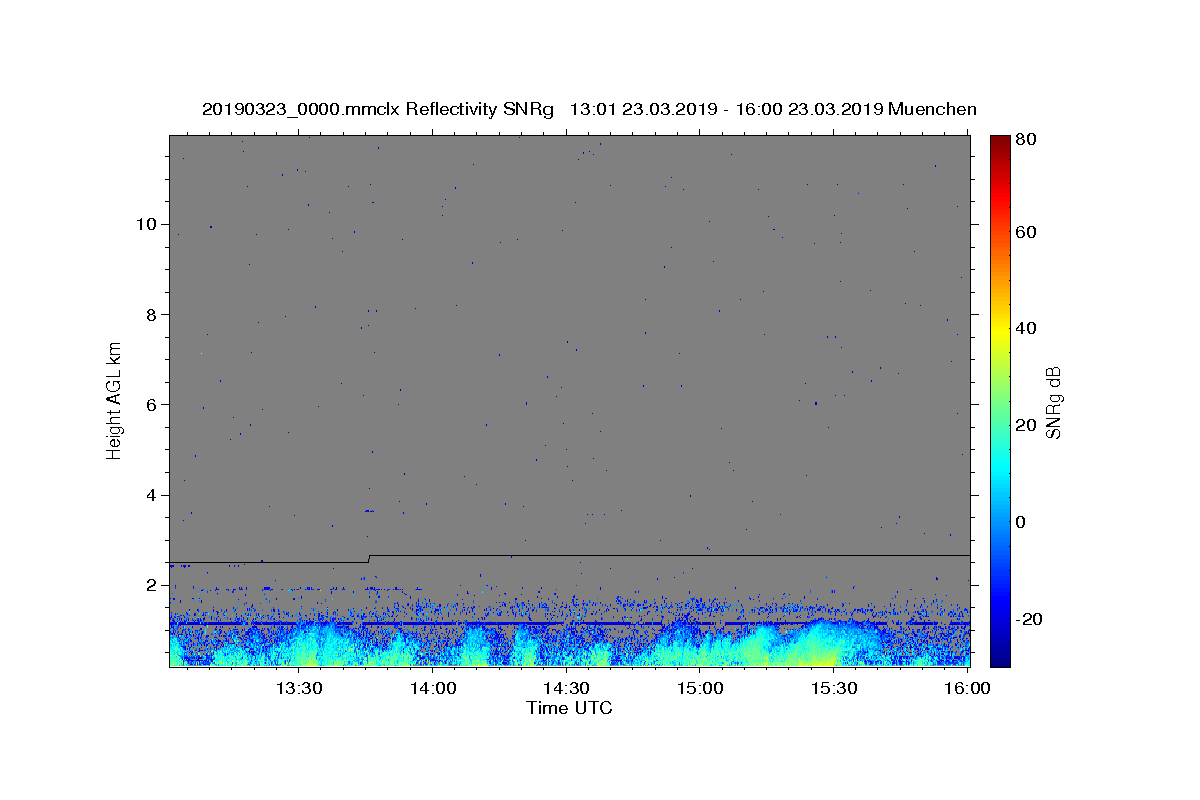
Task: Click the colorbar value 40
Action: point(1028,328)
